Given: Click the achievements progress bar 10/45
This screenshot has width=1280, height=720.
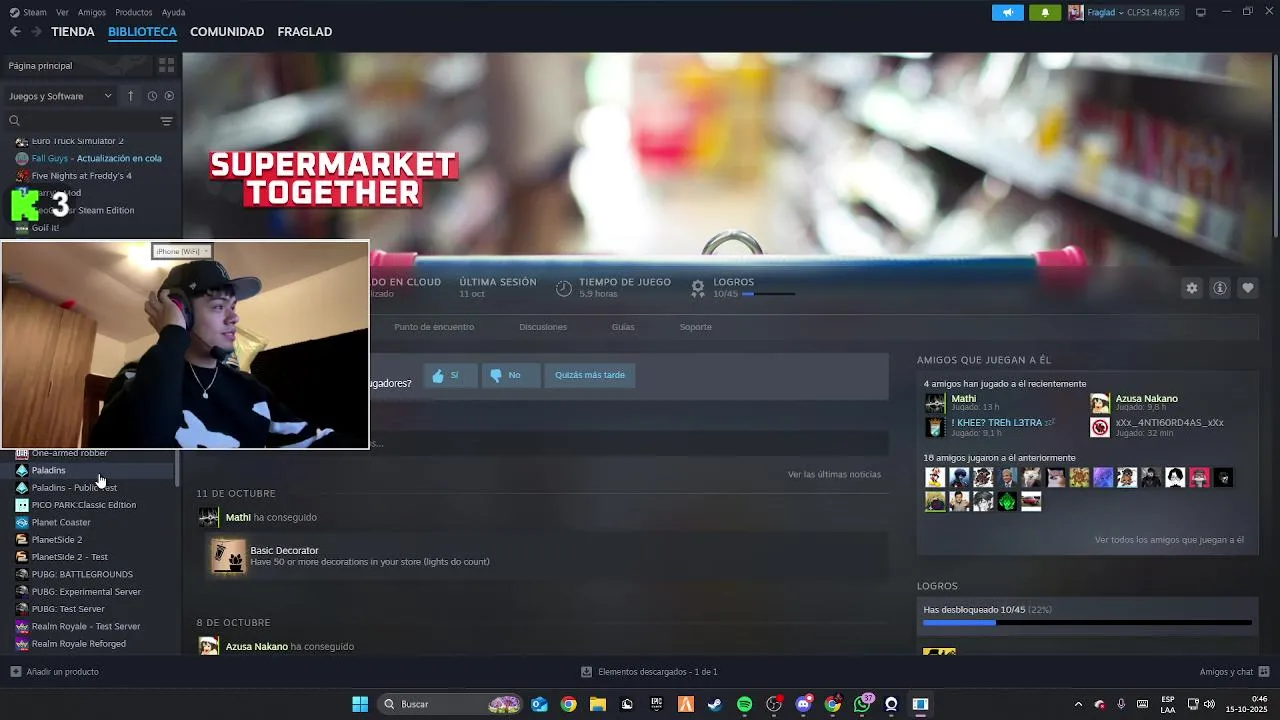Looking at the screenshot, I should (x=1087, y=622).
